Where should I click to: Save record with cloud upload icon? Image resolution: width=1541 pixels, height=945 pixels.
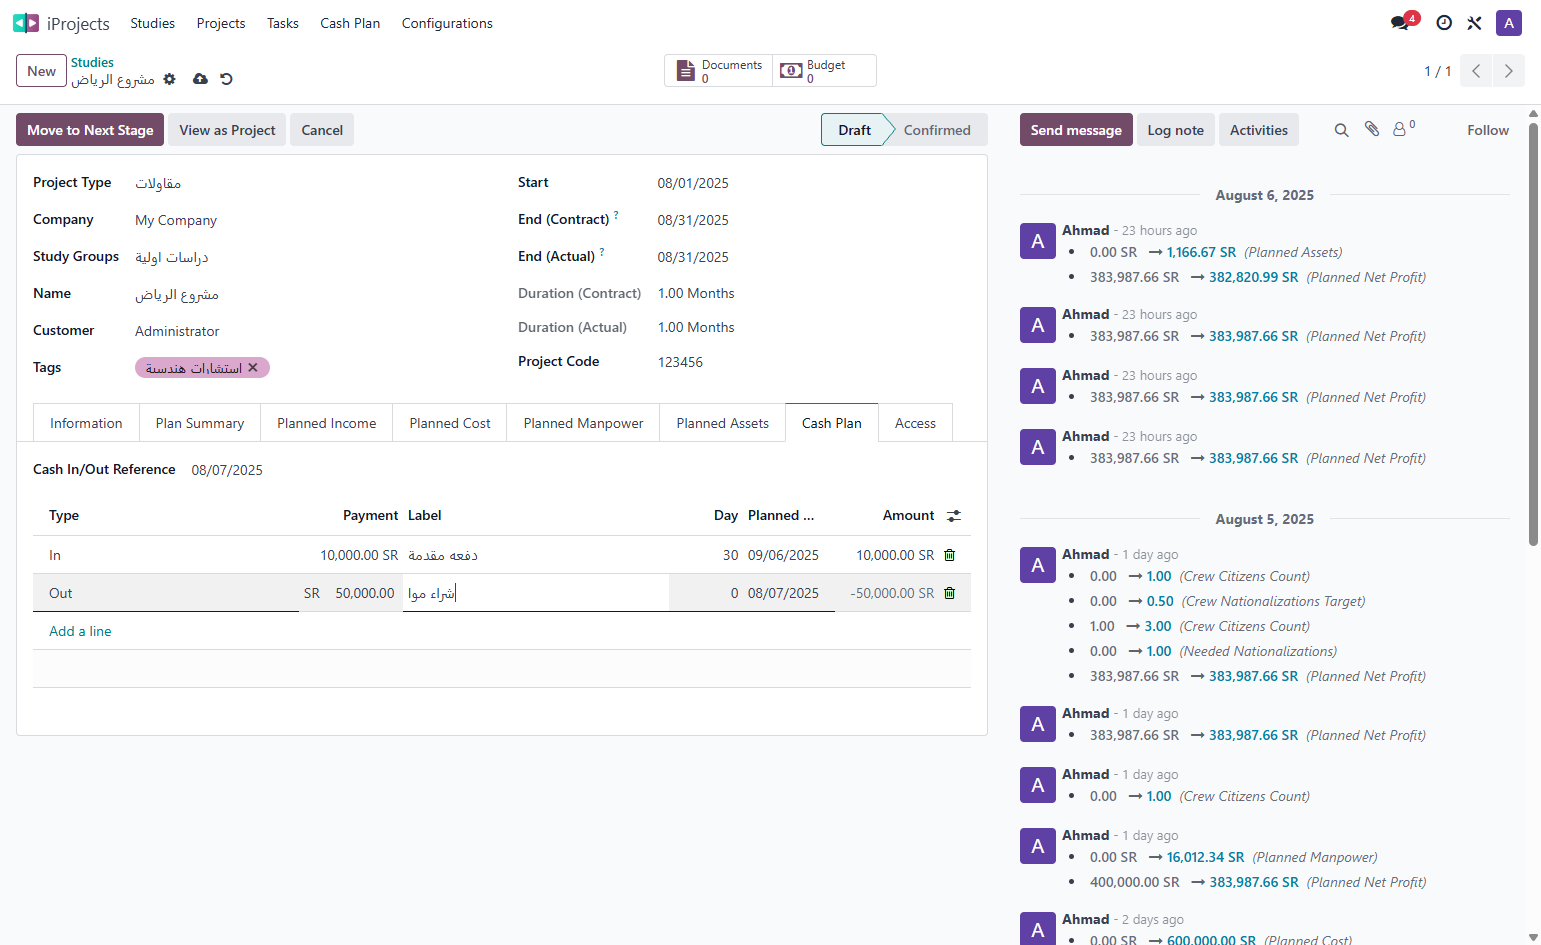pyautogui.click(x=200, y=79)
